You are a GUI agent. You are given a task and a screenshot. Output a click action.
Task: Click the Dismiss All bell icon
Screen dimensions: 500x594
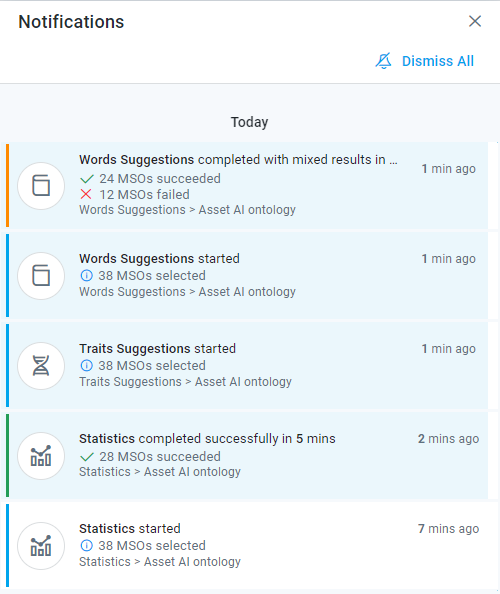click(383, 61)
